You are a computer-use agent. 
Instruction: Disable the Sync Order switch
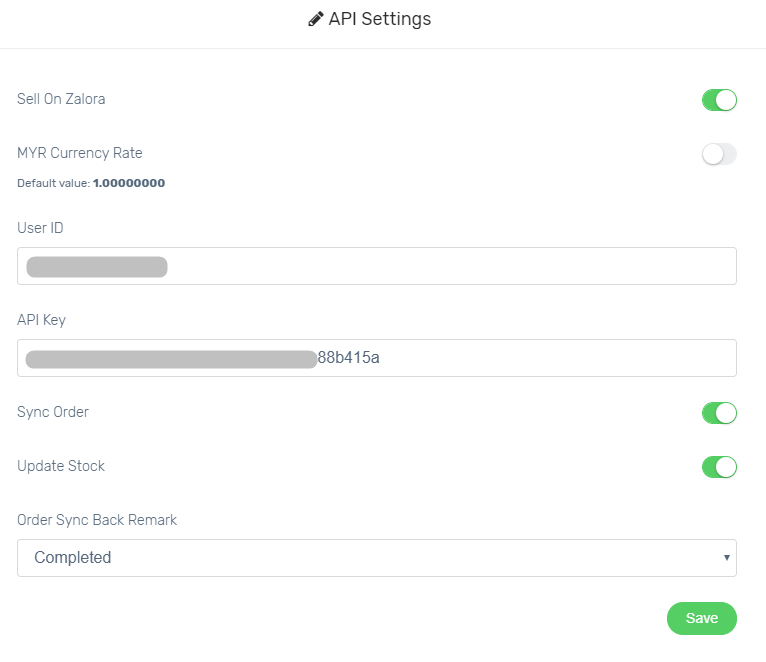(719, 413)
